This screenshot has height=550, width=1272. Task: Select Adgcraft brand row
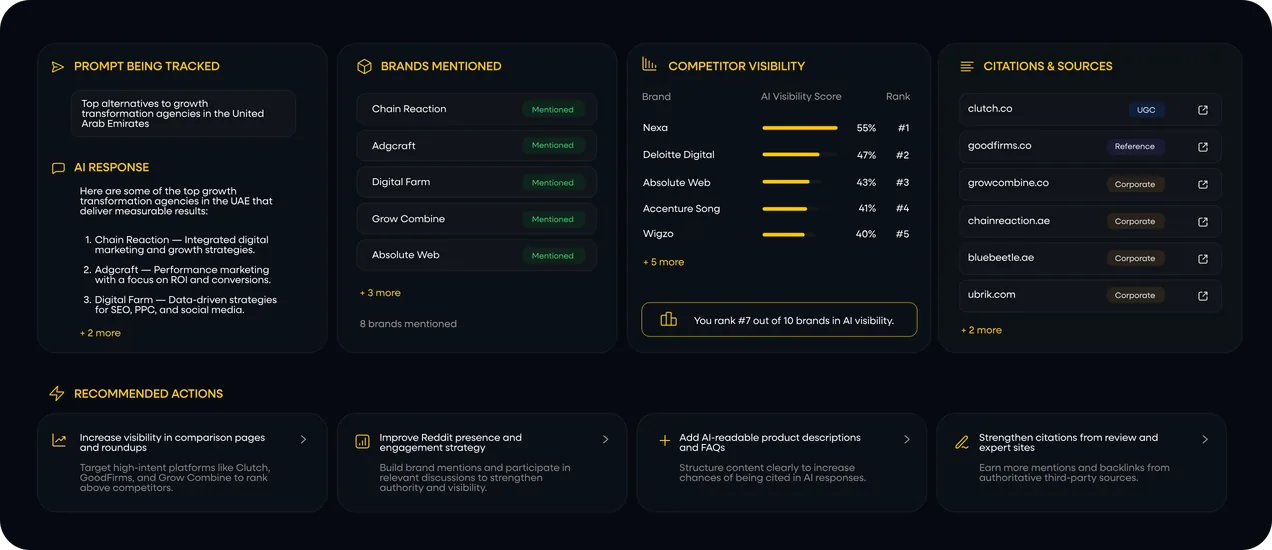click(x=477, y=146)
